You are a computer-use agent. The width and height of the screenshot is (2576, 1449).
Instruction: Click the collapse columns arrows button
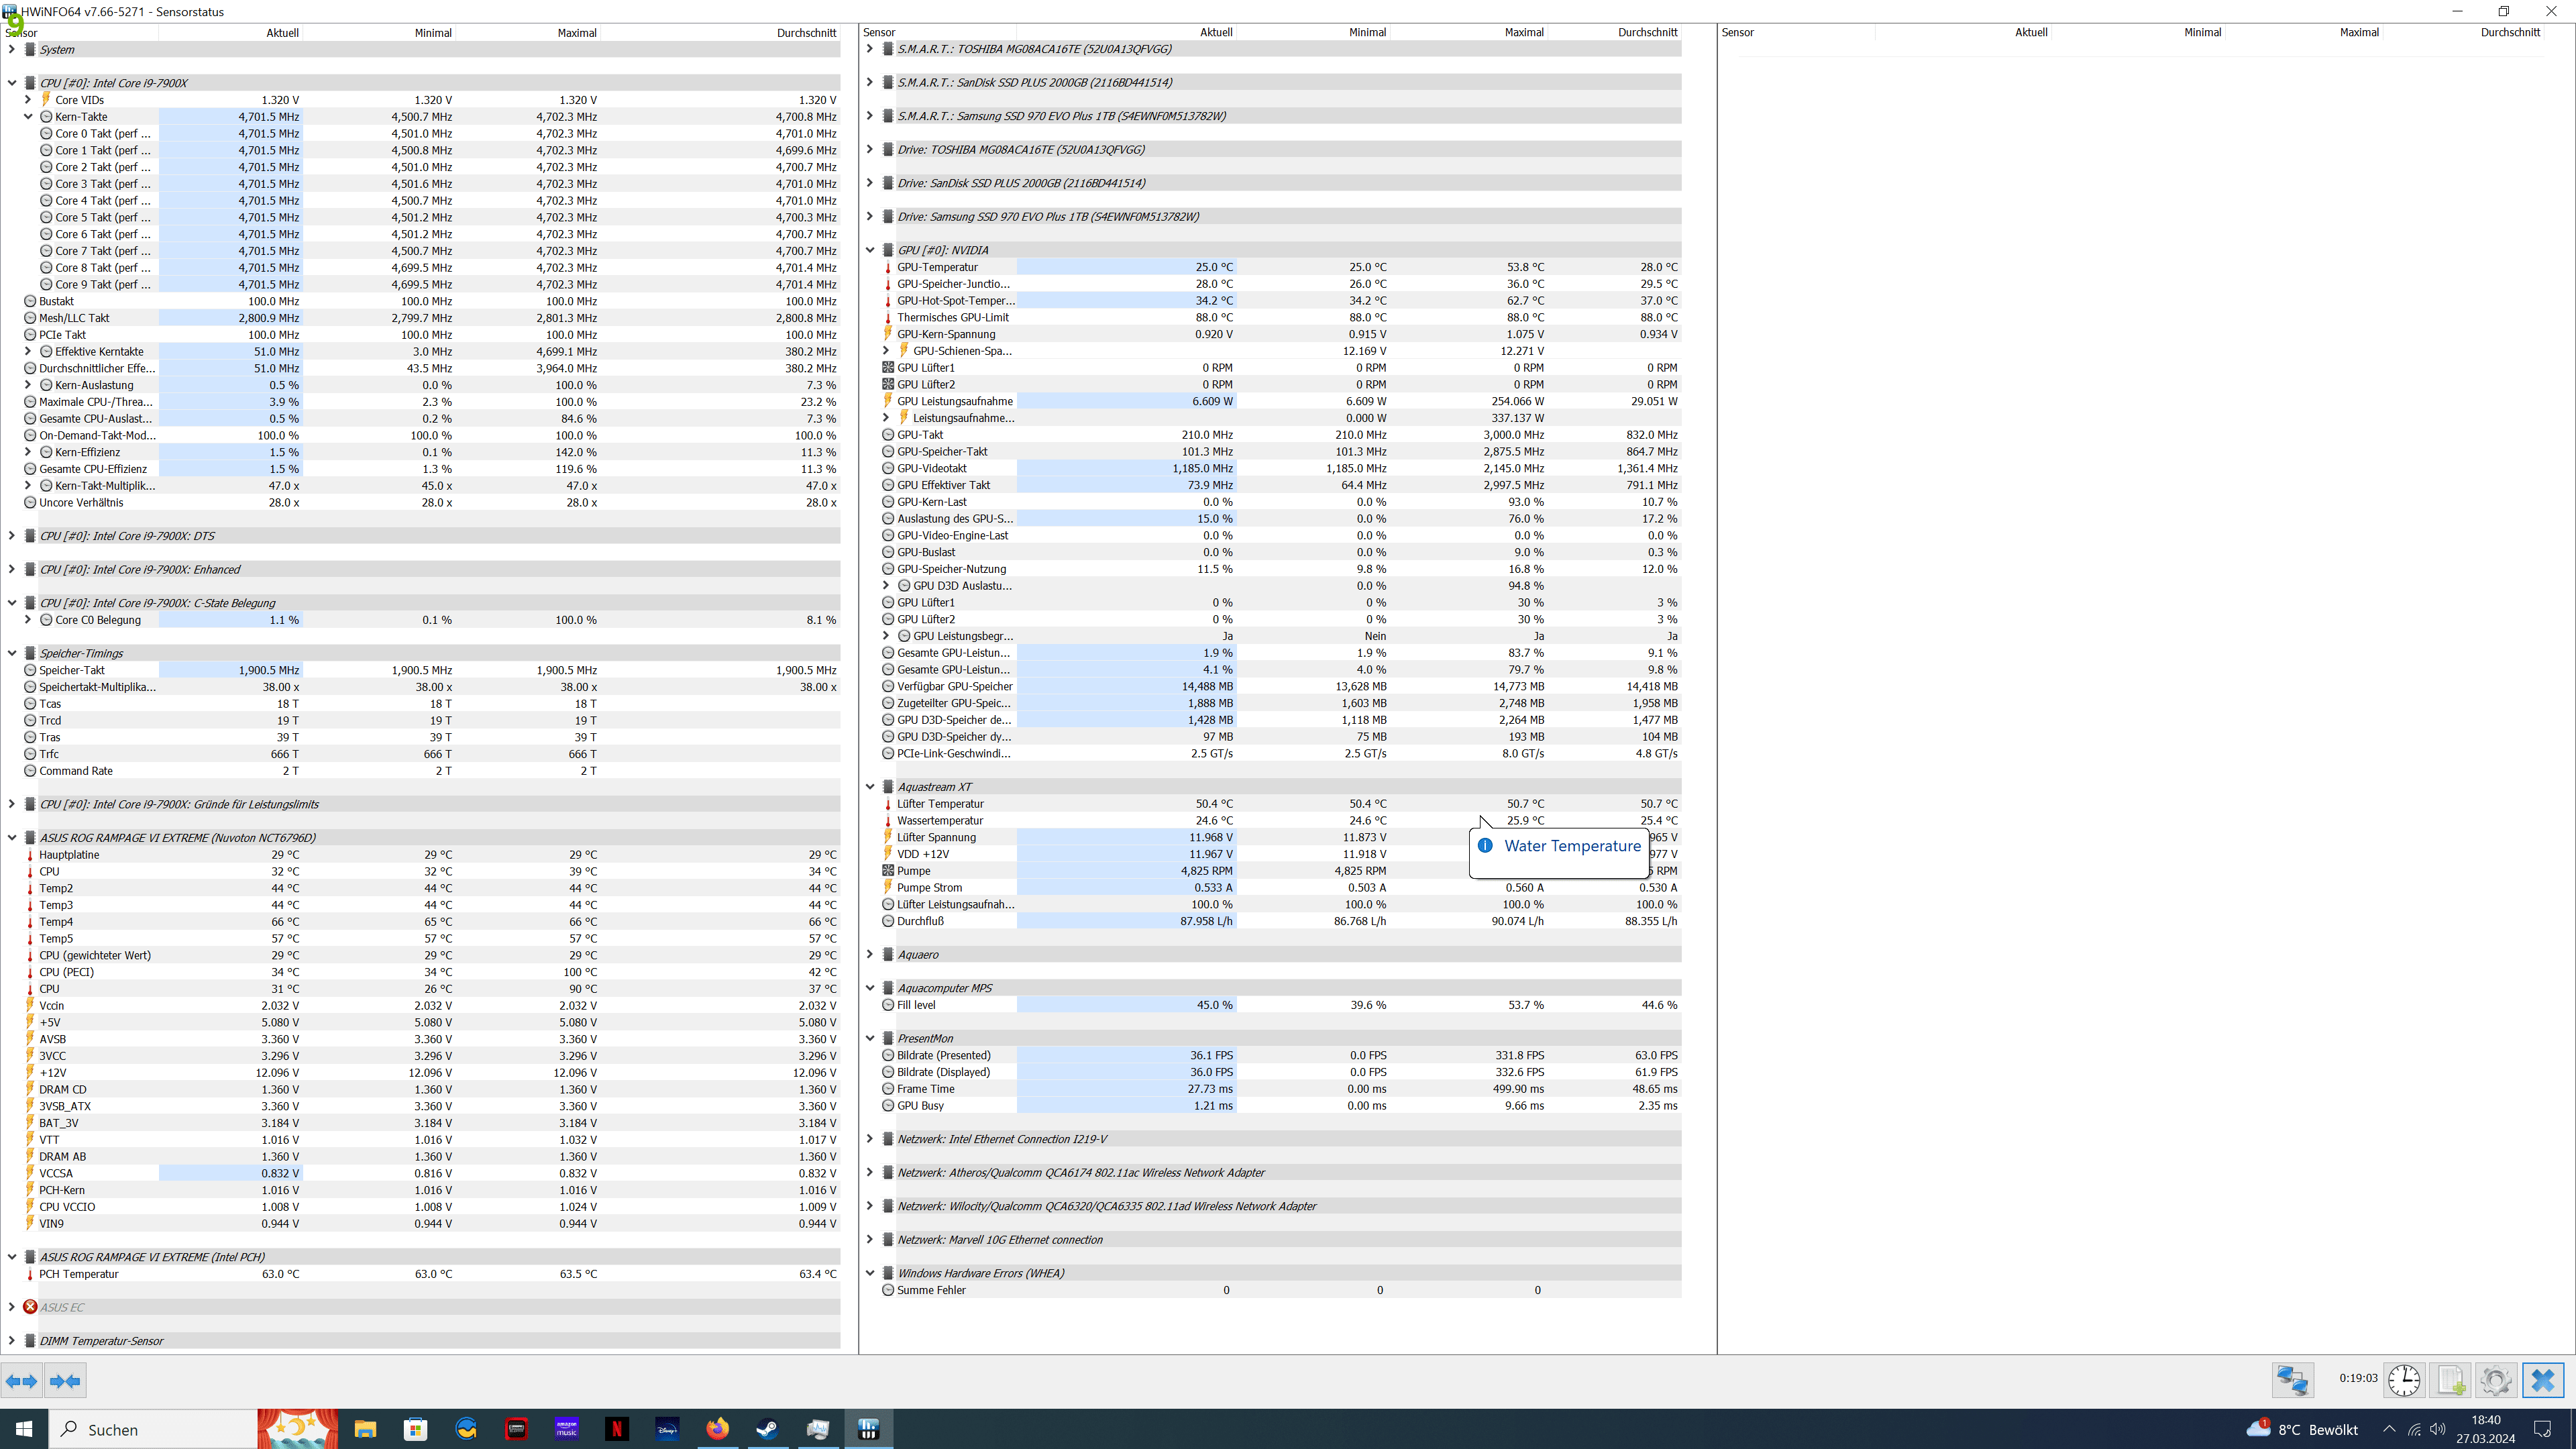tap(65, 1381)
